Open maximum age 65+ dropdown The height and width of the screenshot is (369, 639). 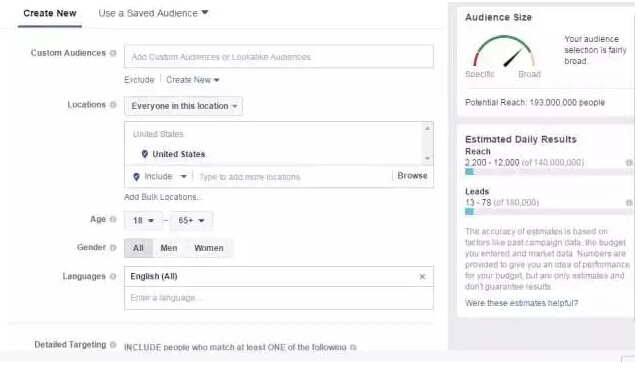click(x=191, y=221)
